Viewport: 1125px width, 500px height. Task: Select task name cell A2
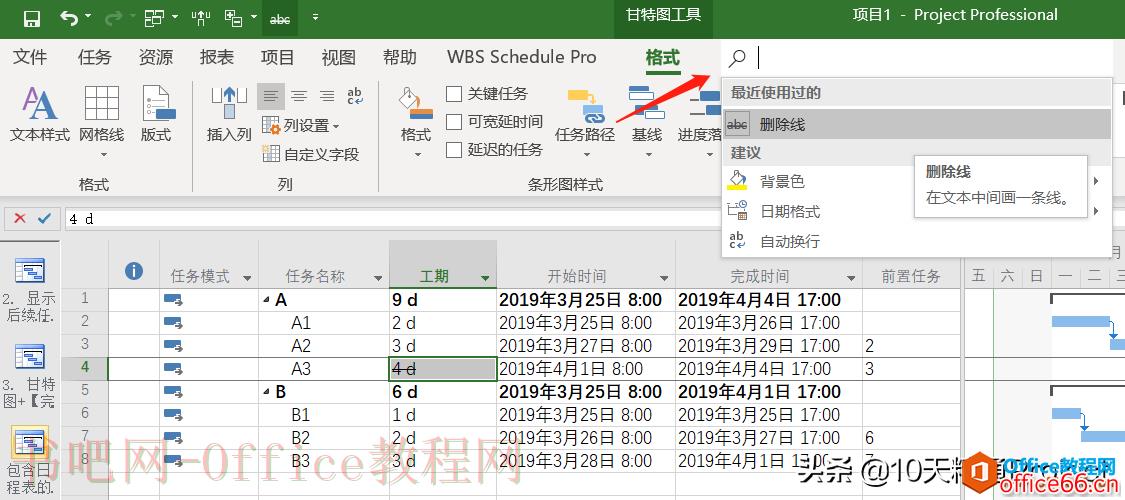(x=324, y=346)
